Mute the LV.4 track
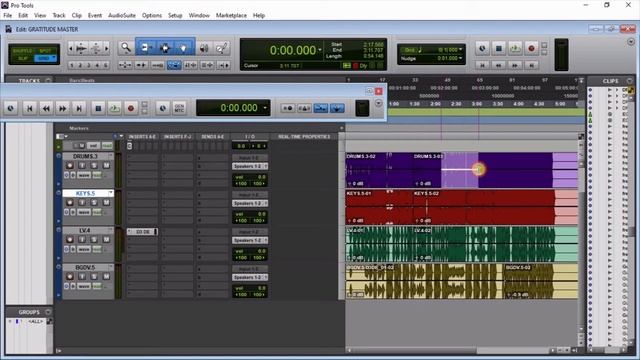 click(x=107, y=239)
